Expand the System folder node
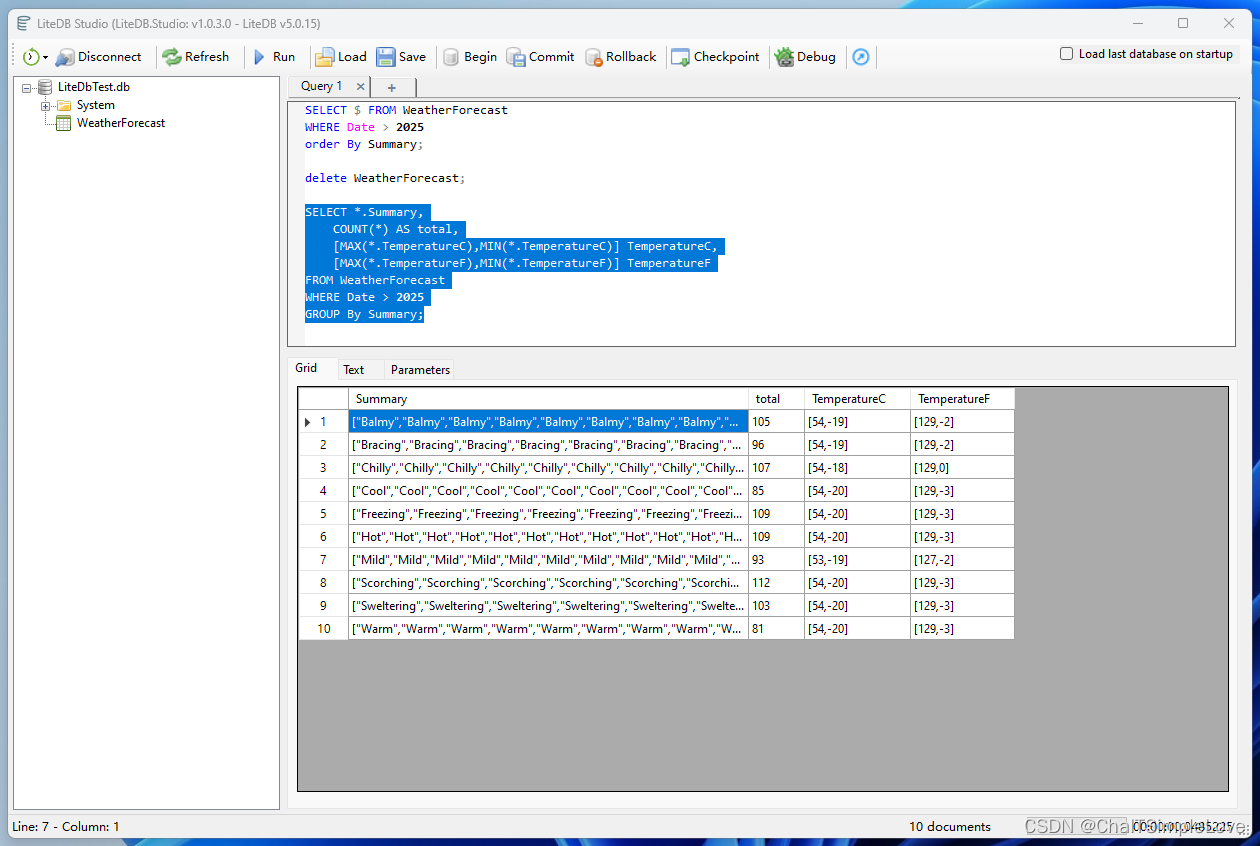 [x=46, y=106]
